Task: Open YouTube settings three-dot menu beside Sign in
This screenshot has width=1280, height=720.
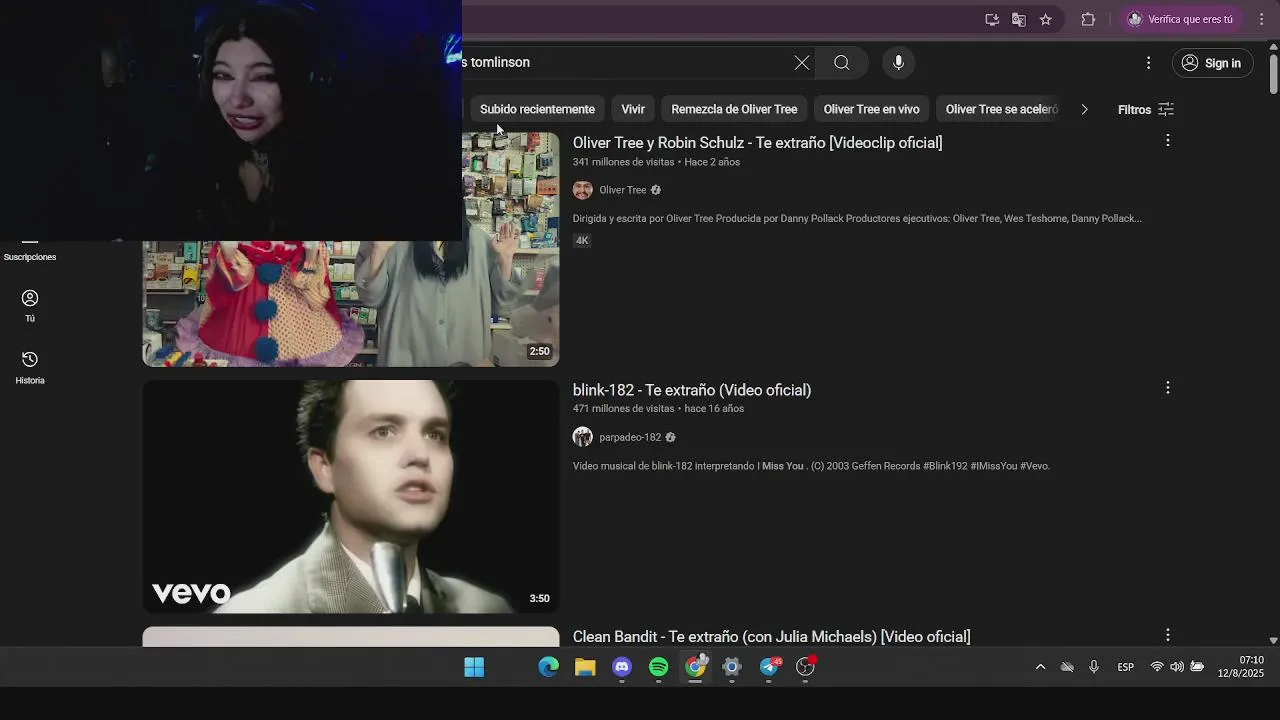Action: point(1148,63)
